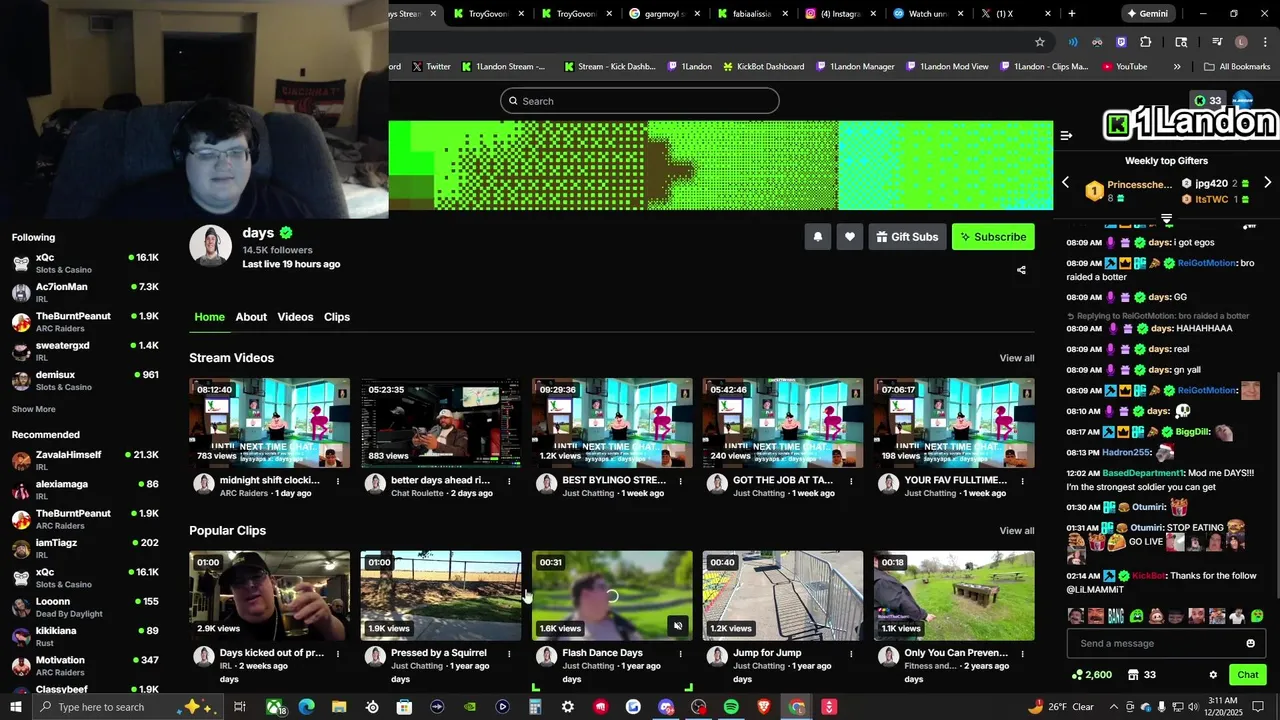The width and height of the screenshot is (1280, 720).
Task: Open Spotify from the taskbar
Action: click(731, 707)
